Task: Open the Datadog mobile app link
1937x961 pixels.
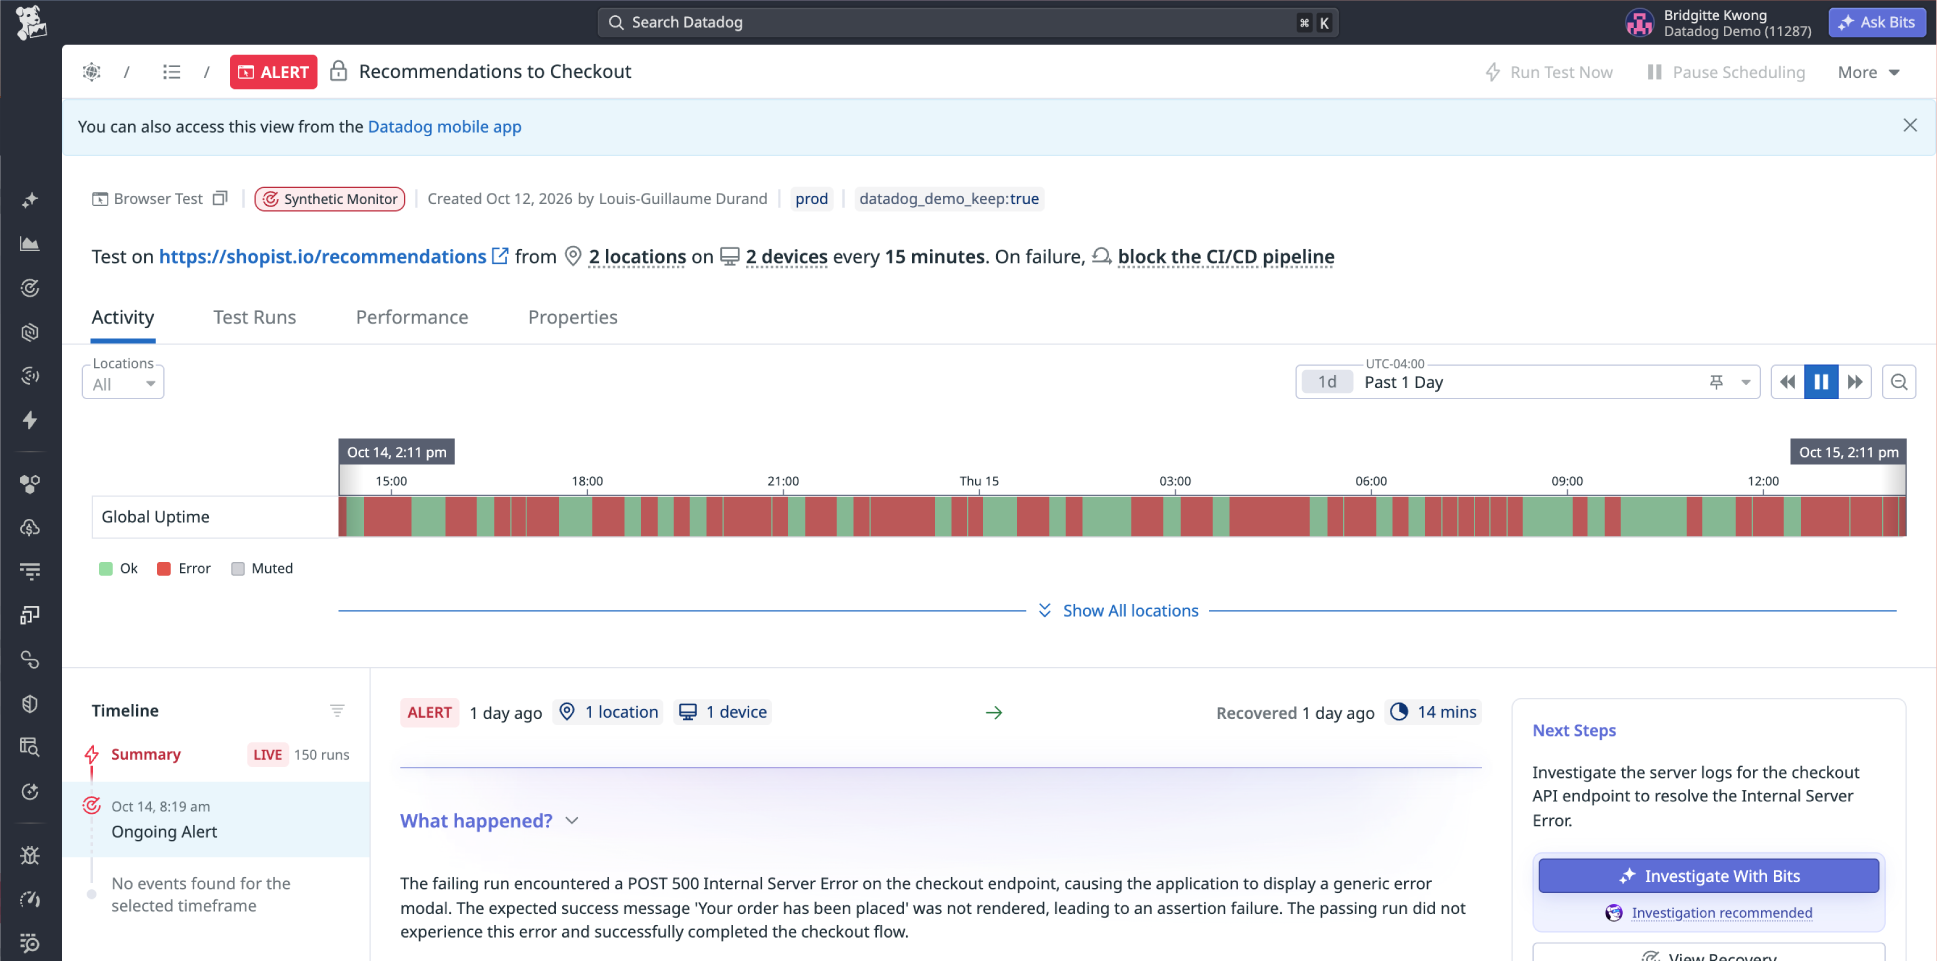Action: point(445,126)
